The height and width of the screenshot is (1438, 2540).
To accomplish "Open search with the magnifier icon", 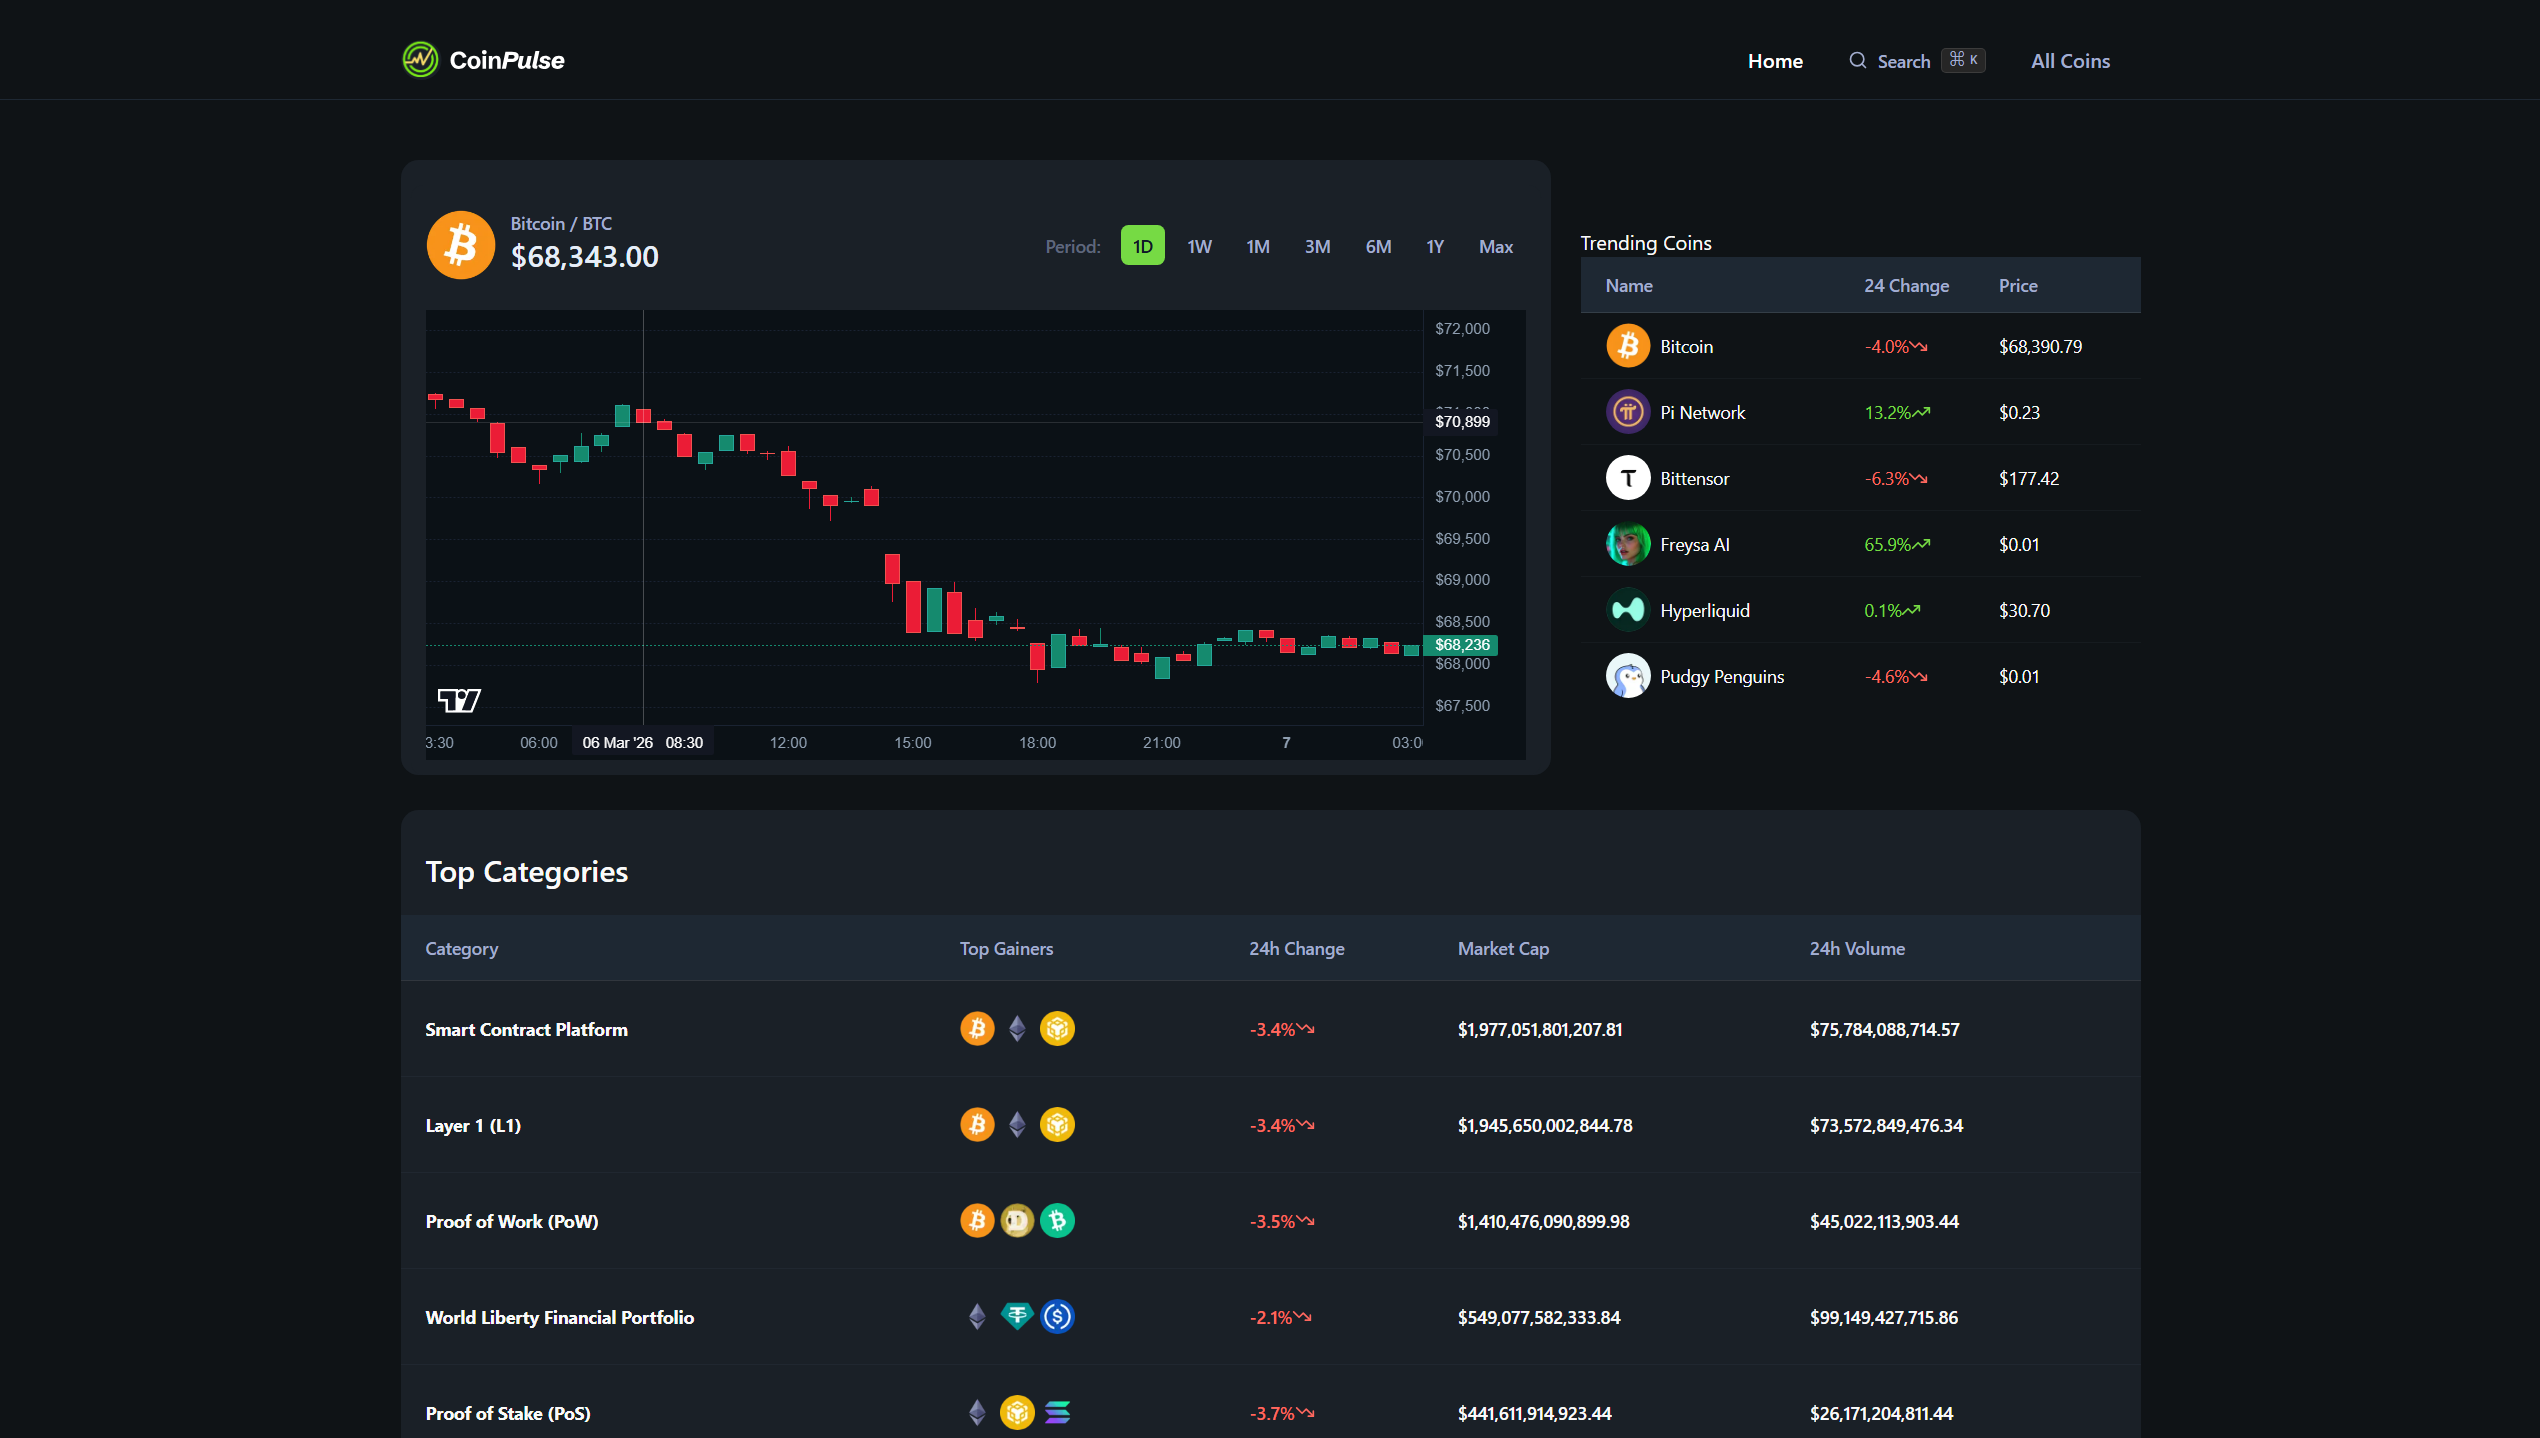I will pyautogui.click(x=1857, y=60).
